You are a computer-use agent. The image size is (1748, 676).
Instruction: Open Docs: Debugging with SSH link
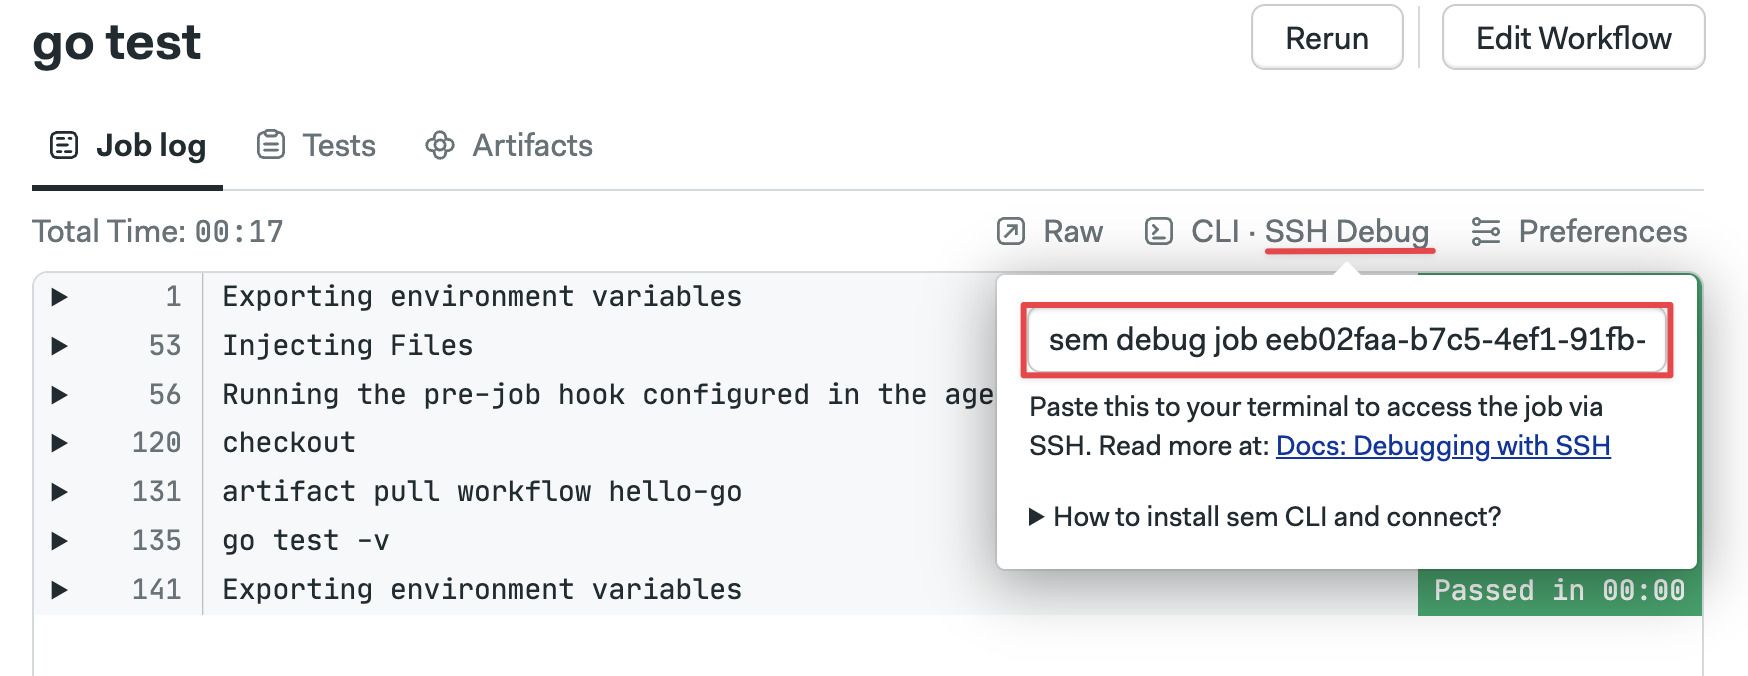click(x=1443, y=446)
